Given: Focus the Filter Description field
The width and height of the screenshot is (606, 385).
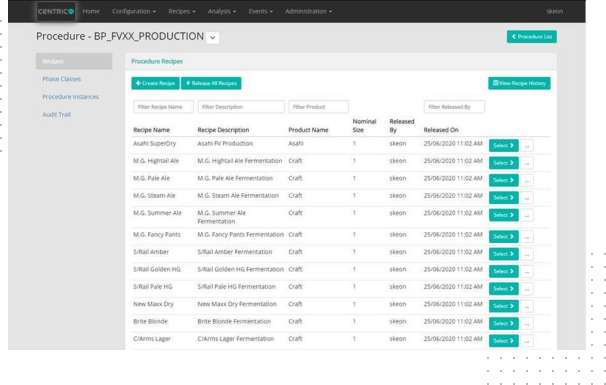Looking at the screenshot, I should (x=241, y=107).
